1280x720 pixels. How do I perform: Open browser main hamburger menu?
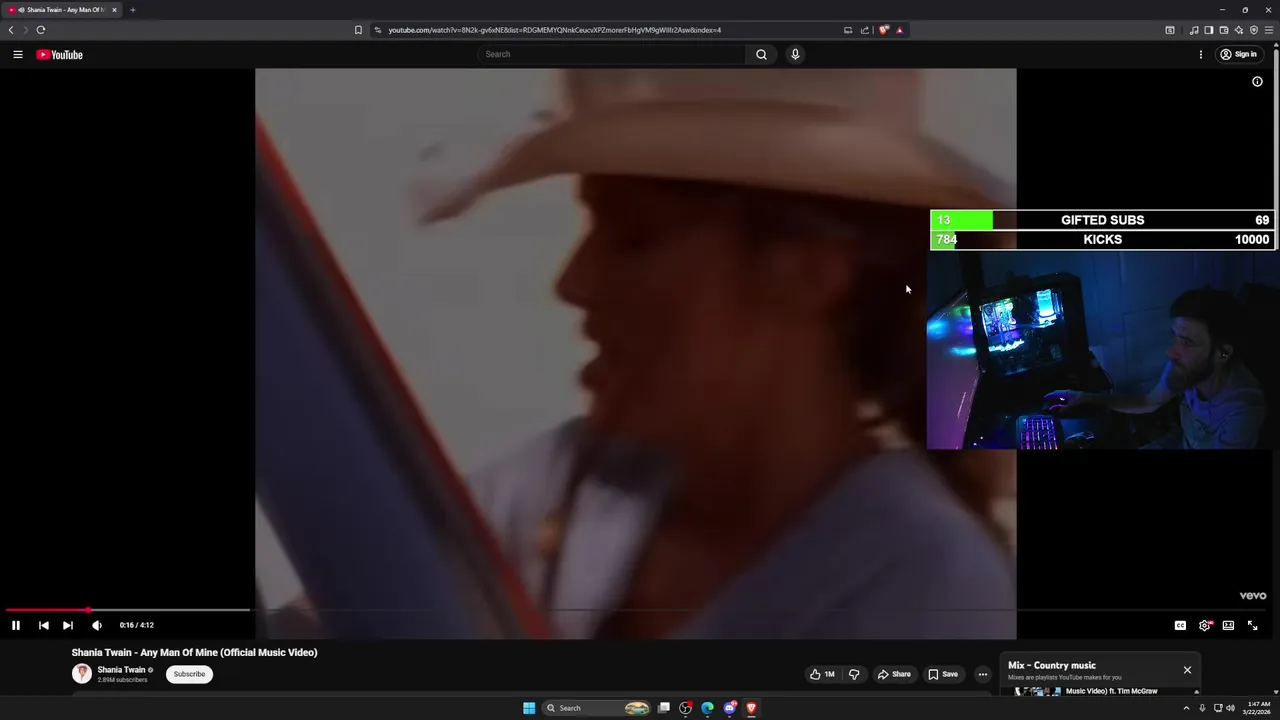1269,30
